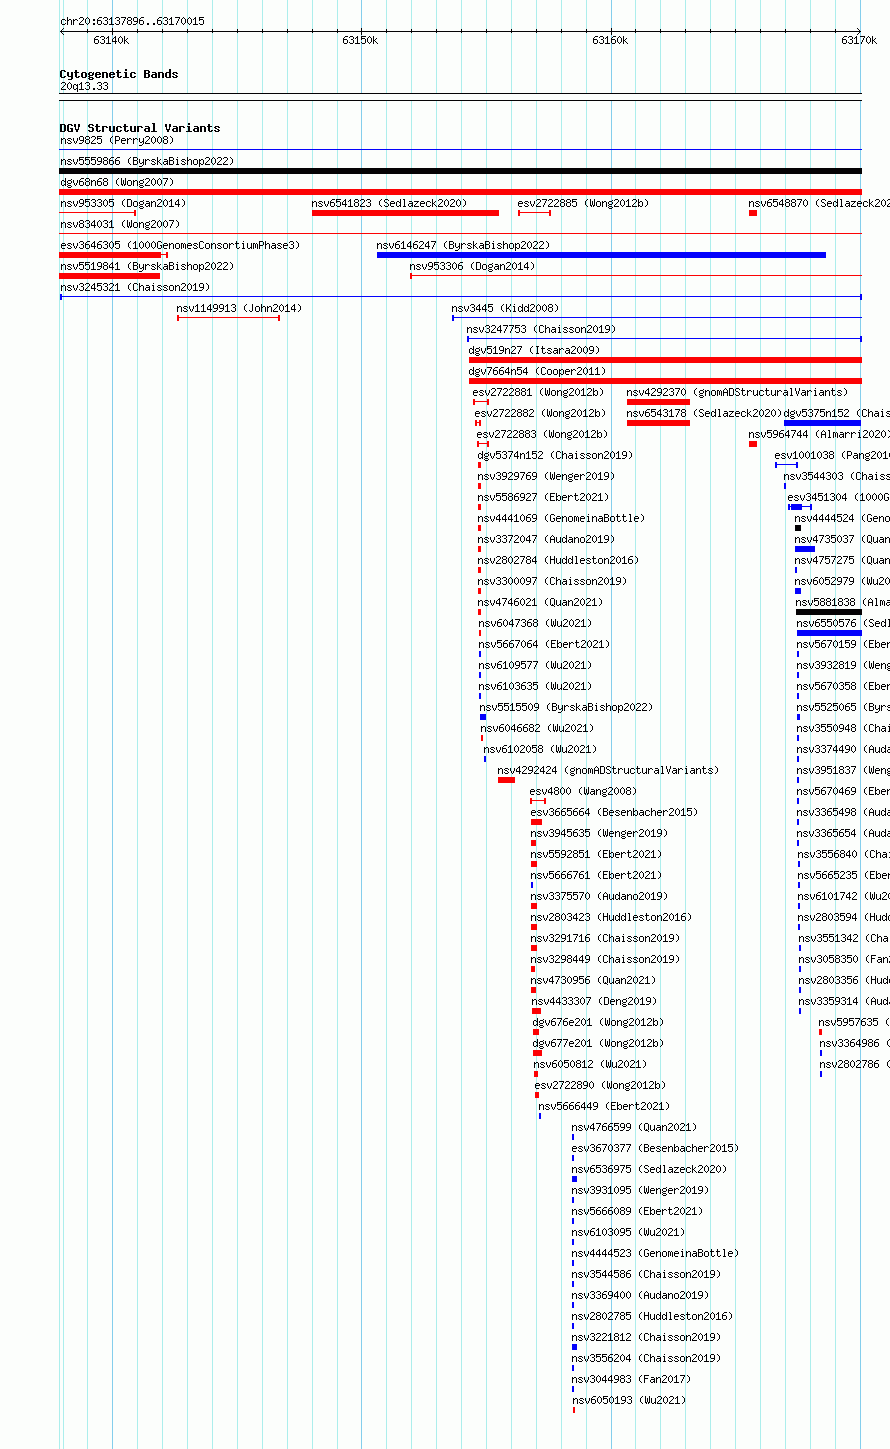Click nsv5519841 (ByrskaBishop2022) label
Screen dimensions: 890x1449
point(146,266)
